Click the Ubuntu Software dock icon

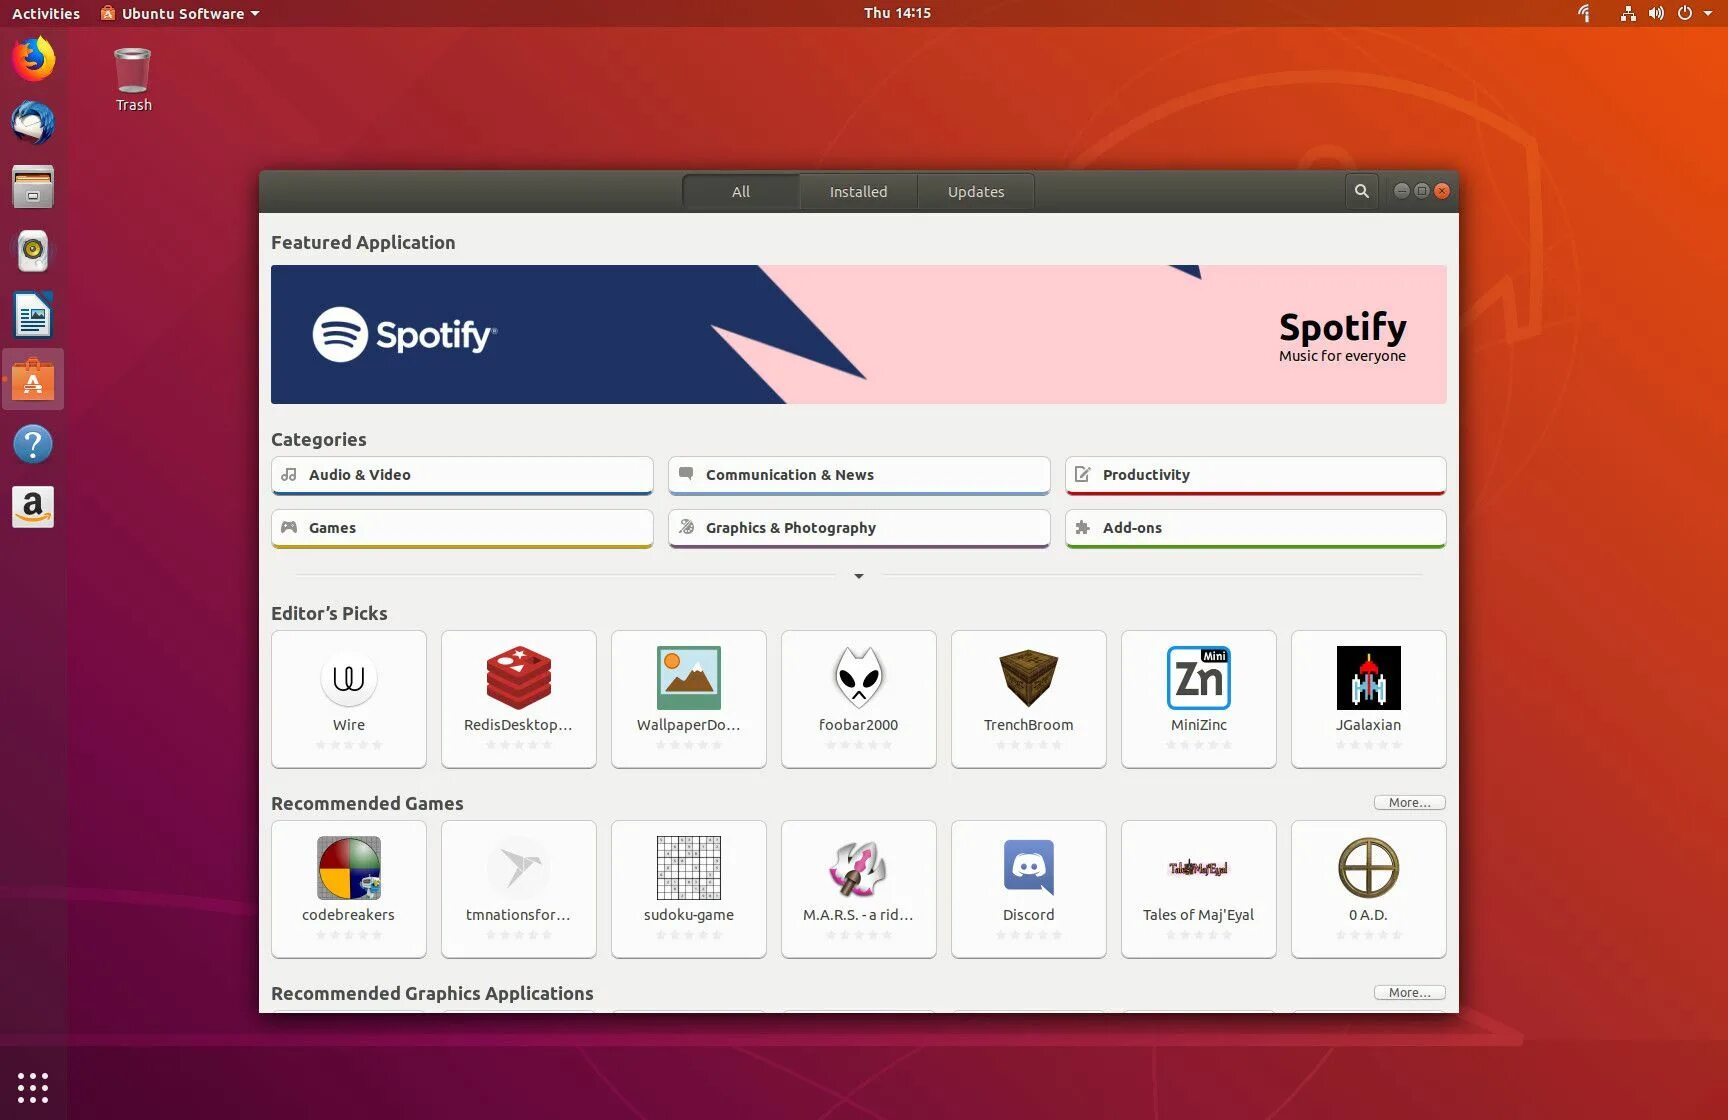tap(33, 379)
